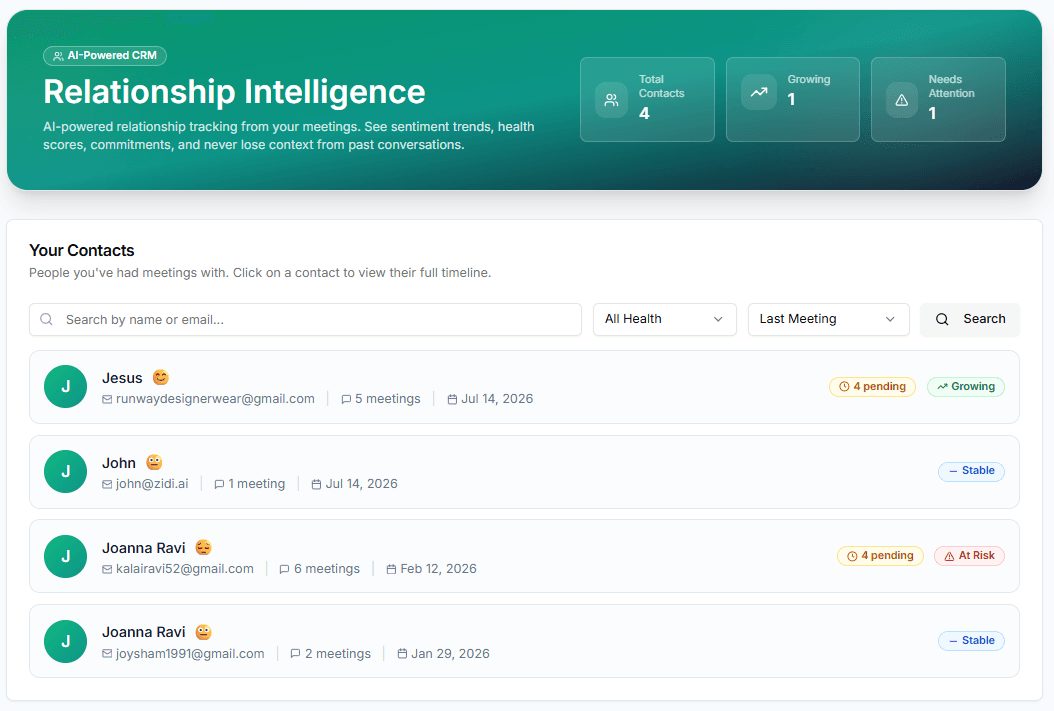This screenshot has width=1054, height=711.
Task: Click the neutral emoji next to John
Action: pyautogui.click(x=154, y=462)
